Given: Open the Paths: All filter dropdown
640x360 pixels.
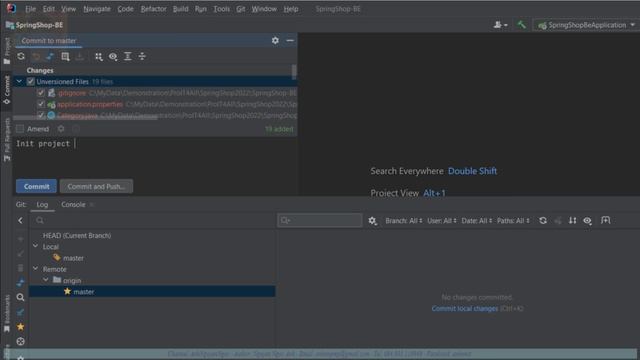Looking at the screenshot, I should pos(513,221).
